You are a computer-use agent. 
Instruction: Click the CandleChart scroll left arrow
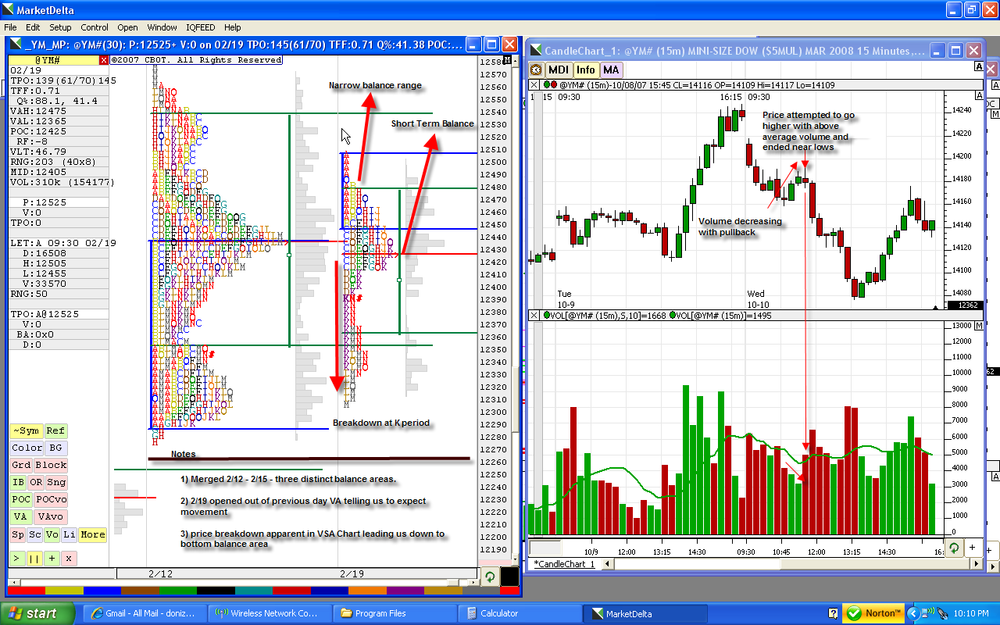point(607,564)
